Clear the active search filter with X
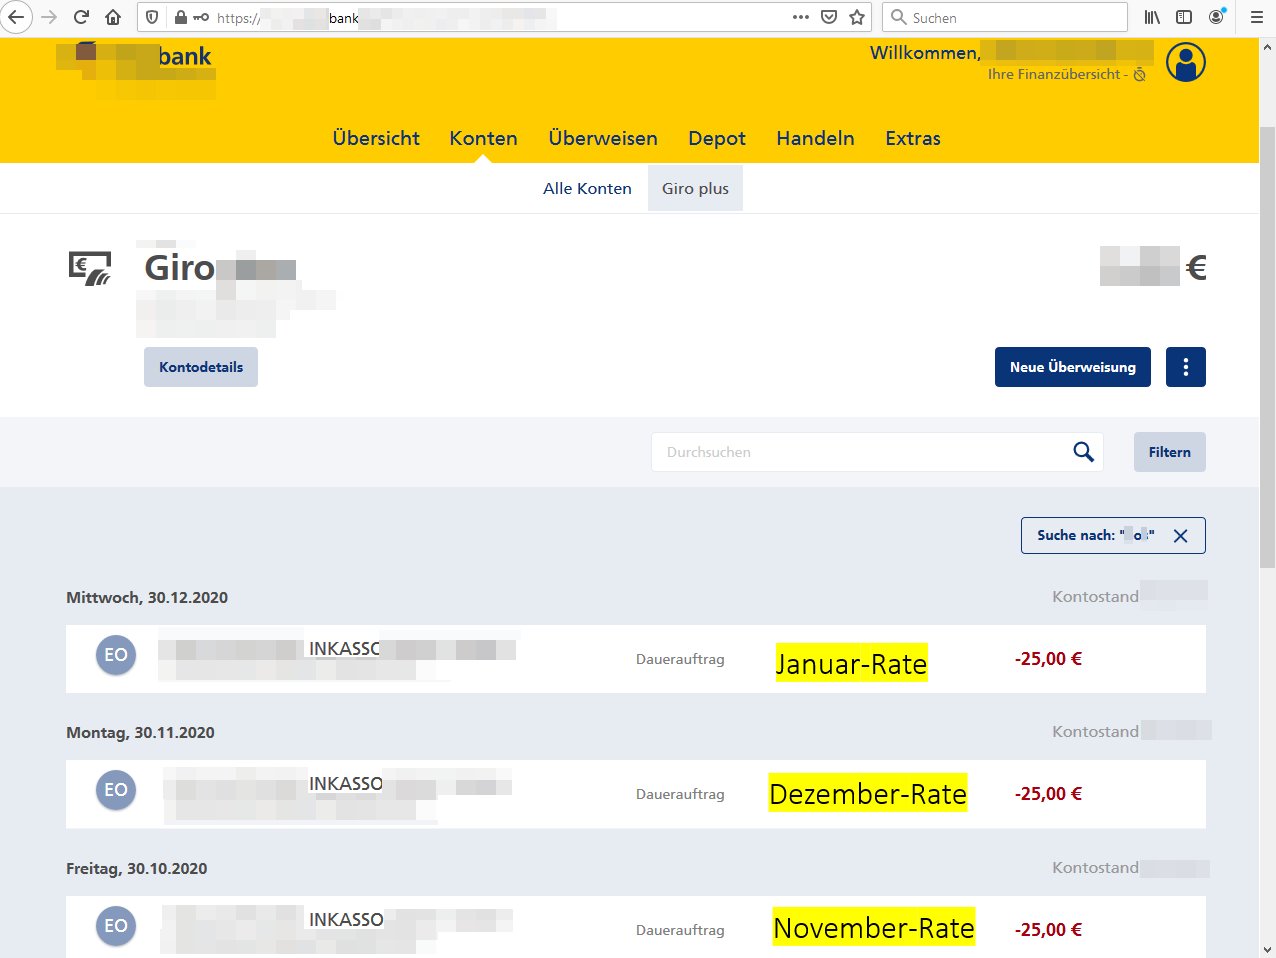Image resolution: width=1276 pixels, height=958 pixels. click(1180, 536)
